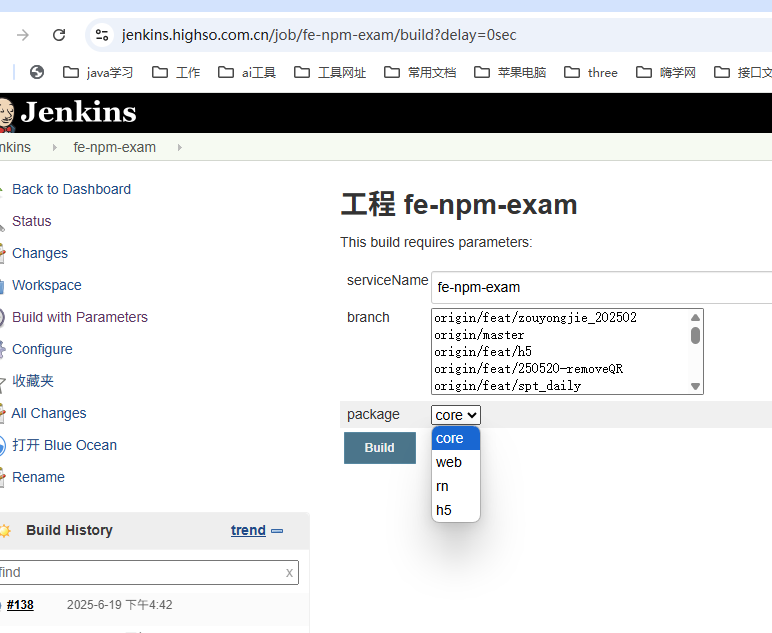Screen dimensions: 772x633
Task: Click the site info icon in address bar
Action: point(102,35)
